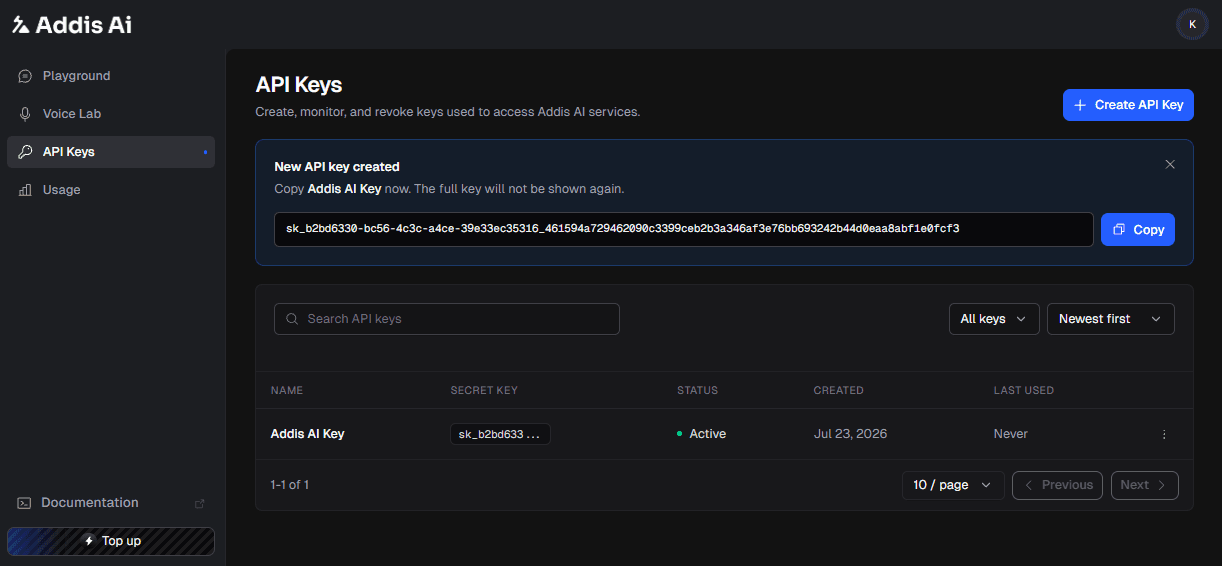Click the SECRET KEY column header
This screenshot has height=566, width=1222.
[x=484, y=390]
